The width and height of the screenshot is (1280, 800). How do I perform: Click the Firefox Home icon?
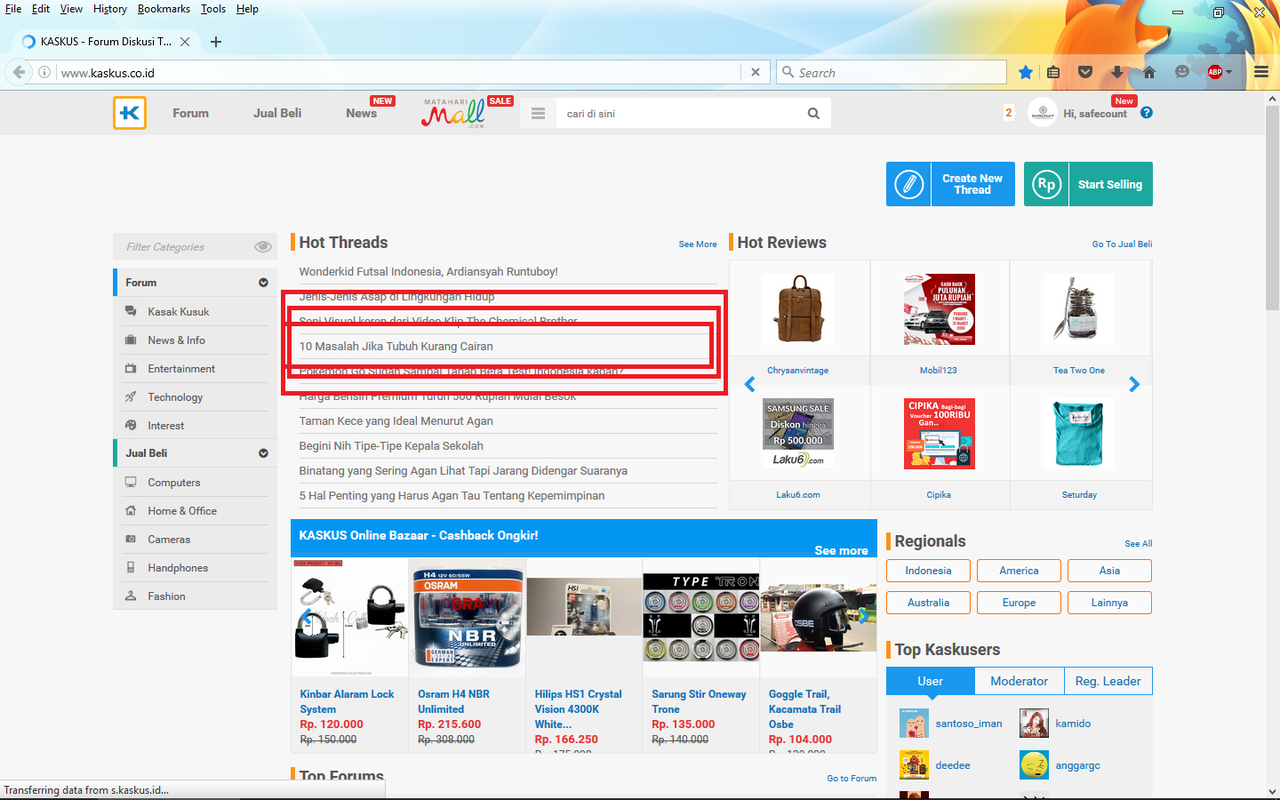pos(1149,72)
